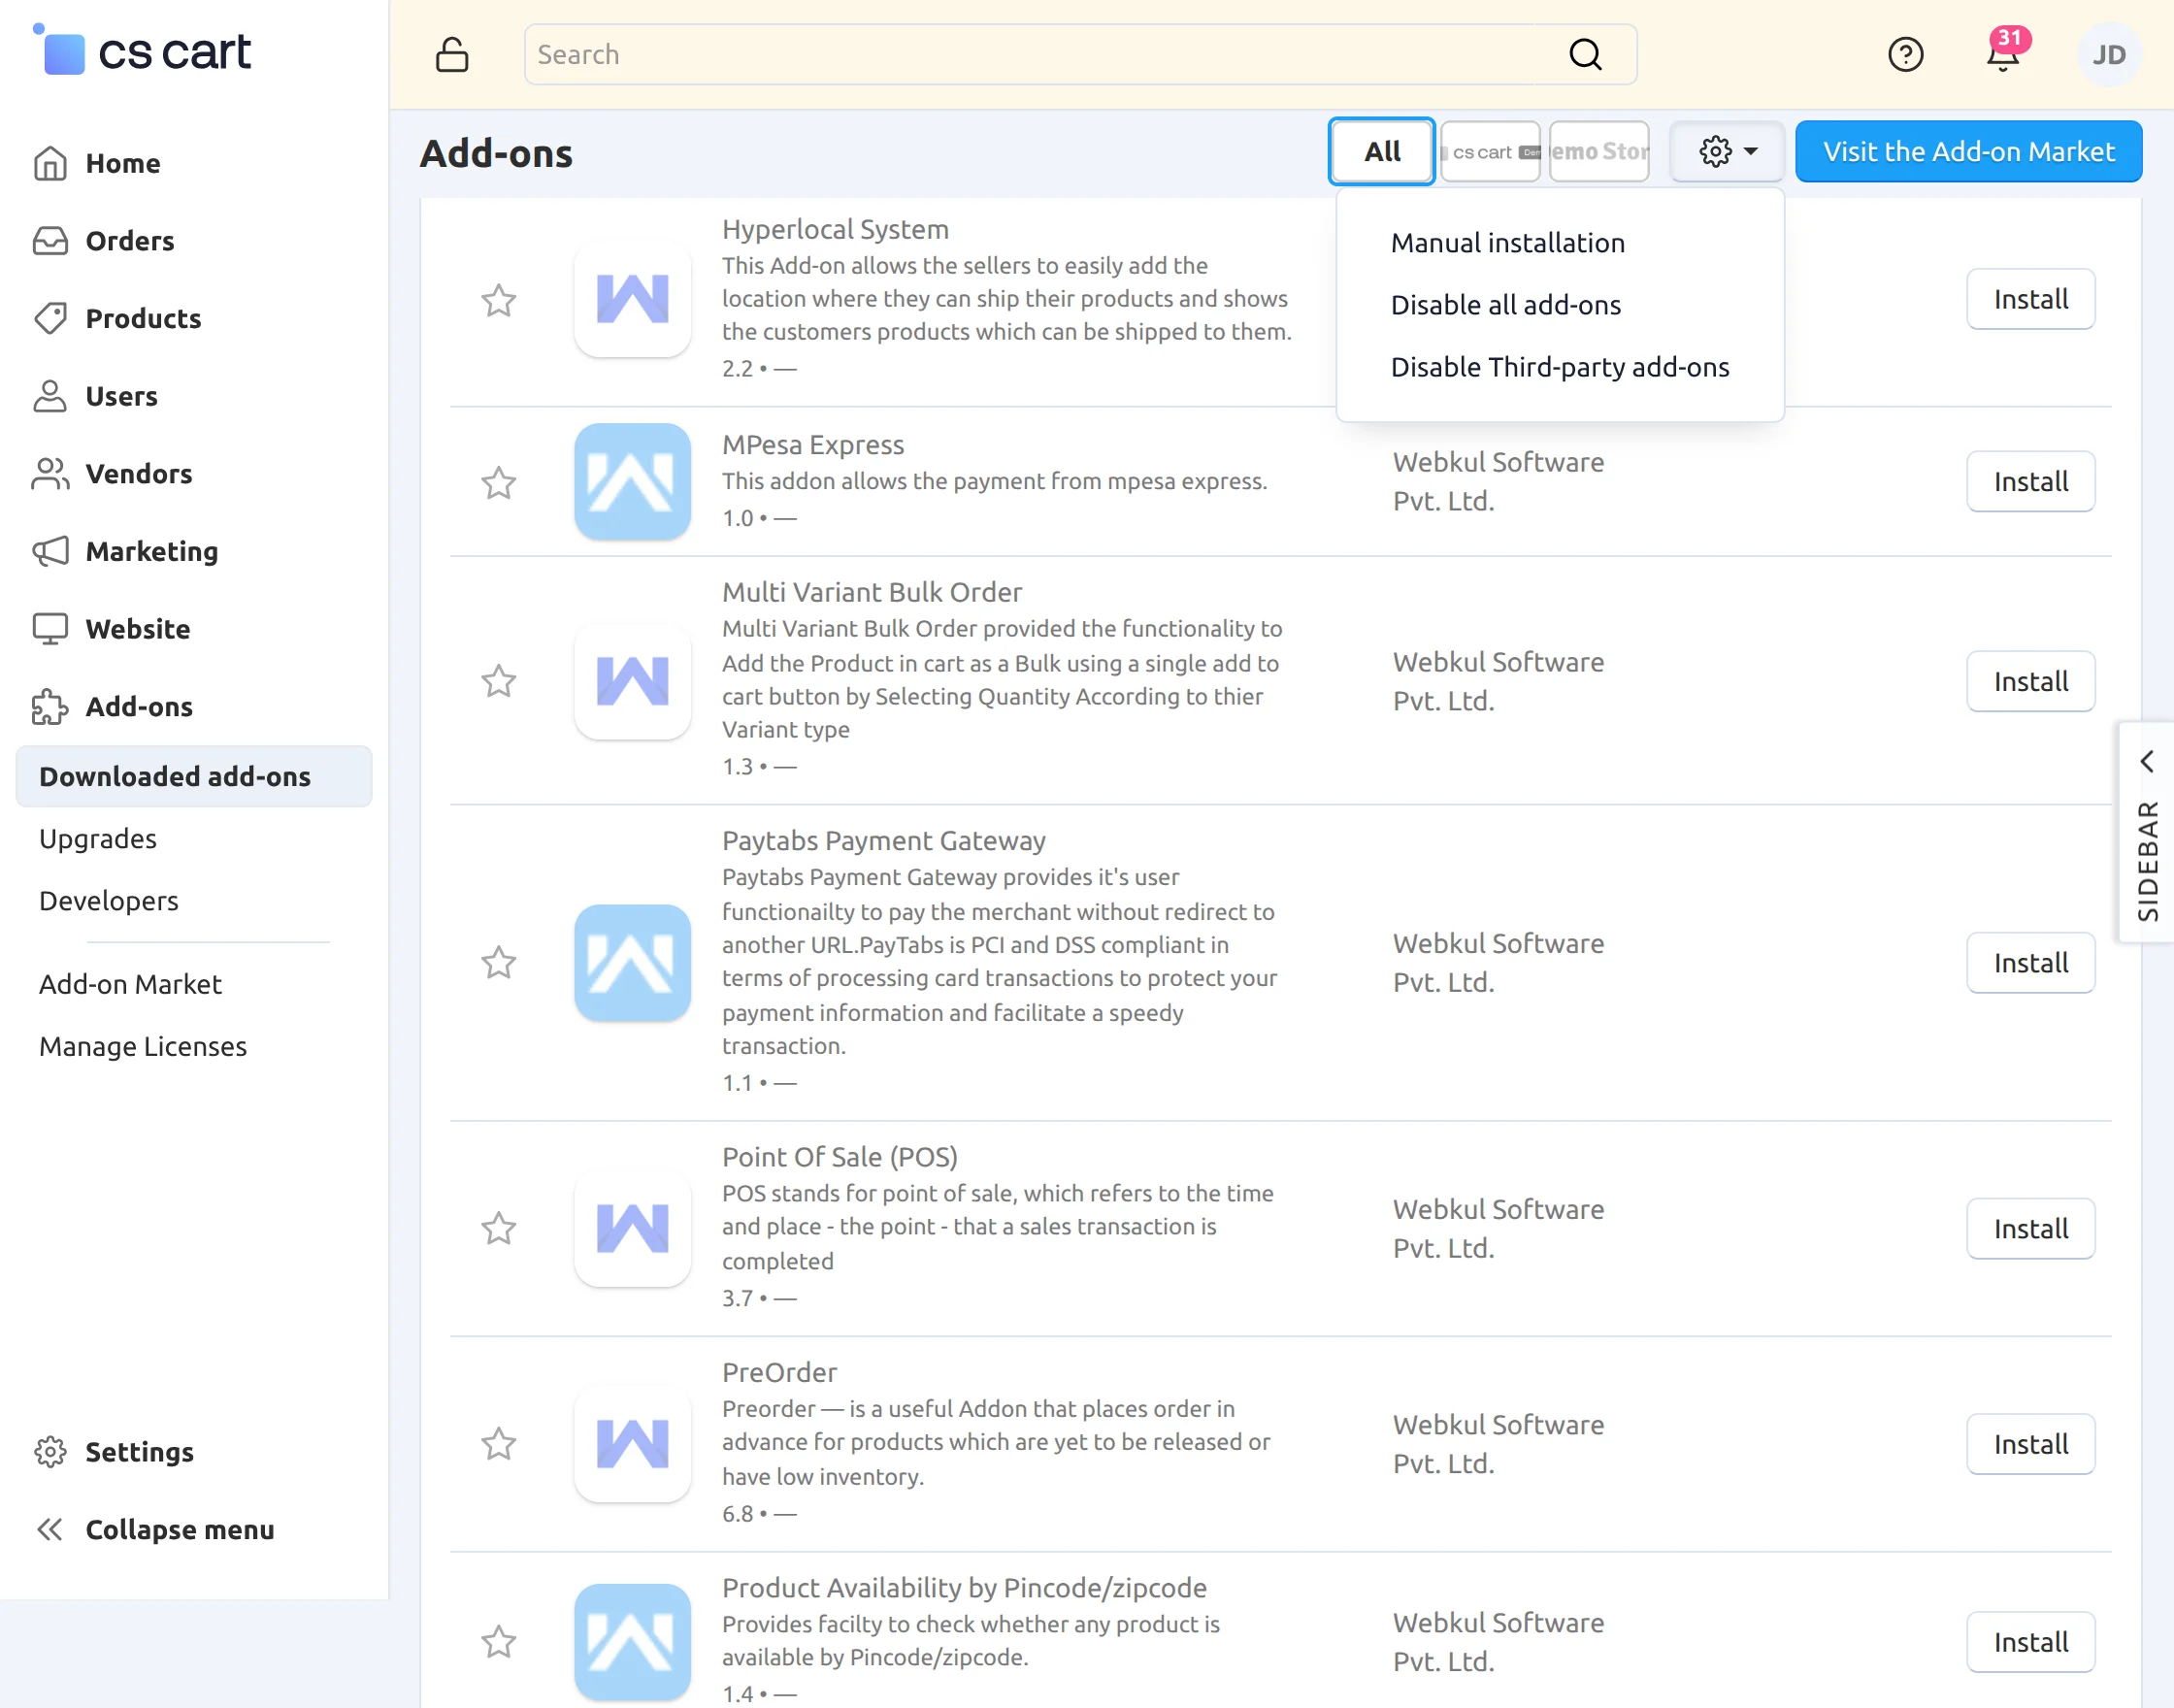Open the Upgrades submenu item
Viewport: 2174px width, 1708px height.
point(98,838)
